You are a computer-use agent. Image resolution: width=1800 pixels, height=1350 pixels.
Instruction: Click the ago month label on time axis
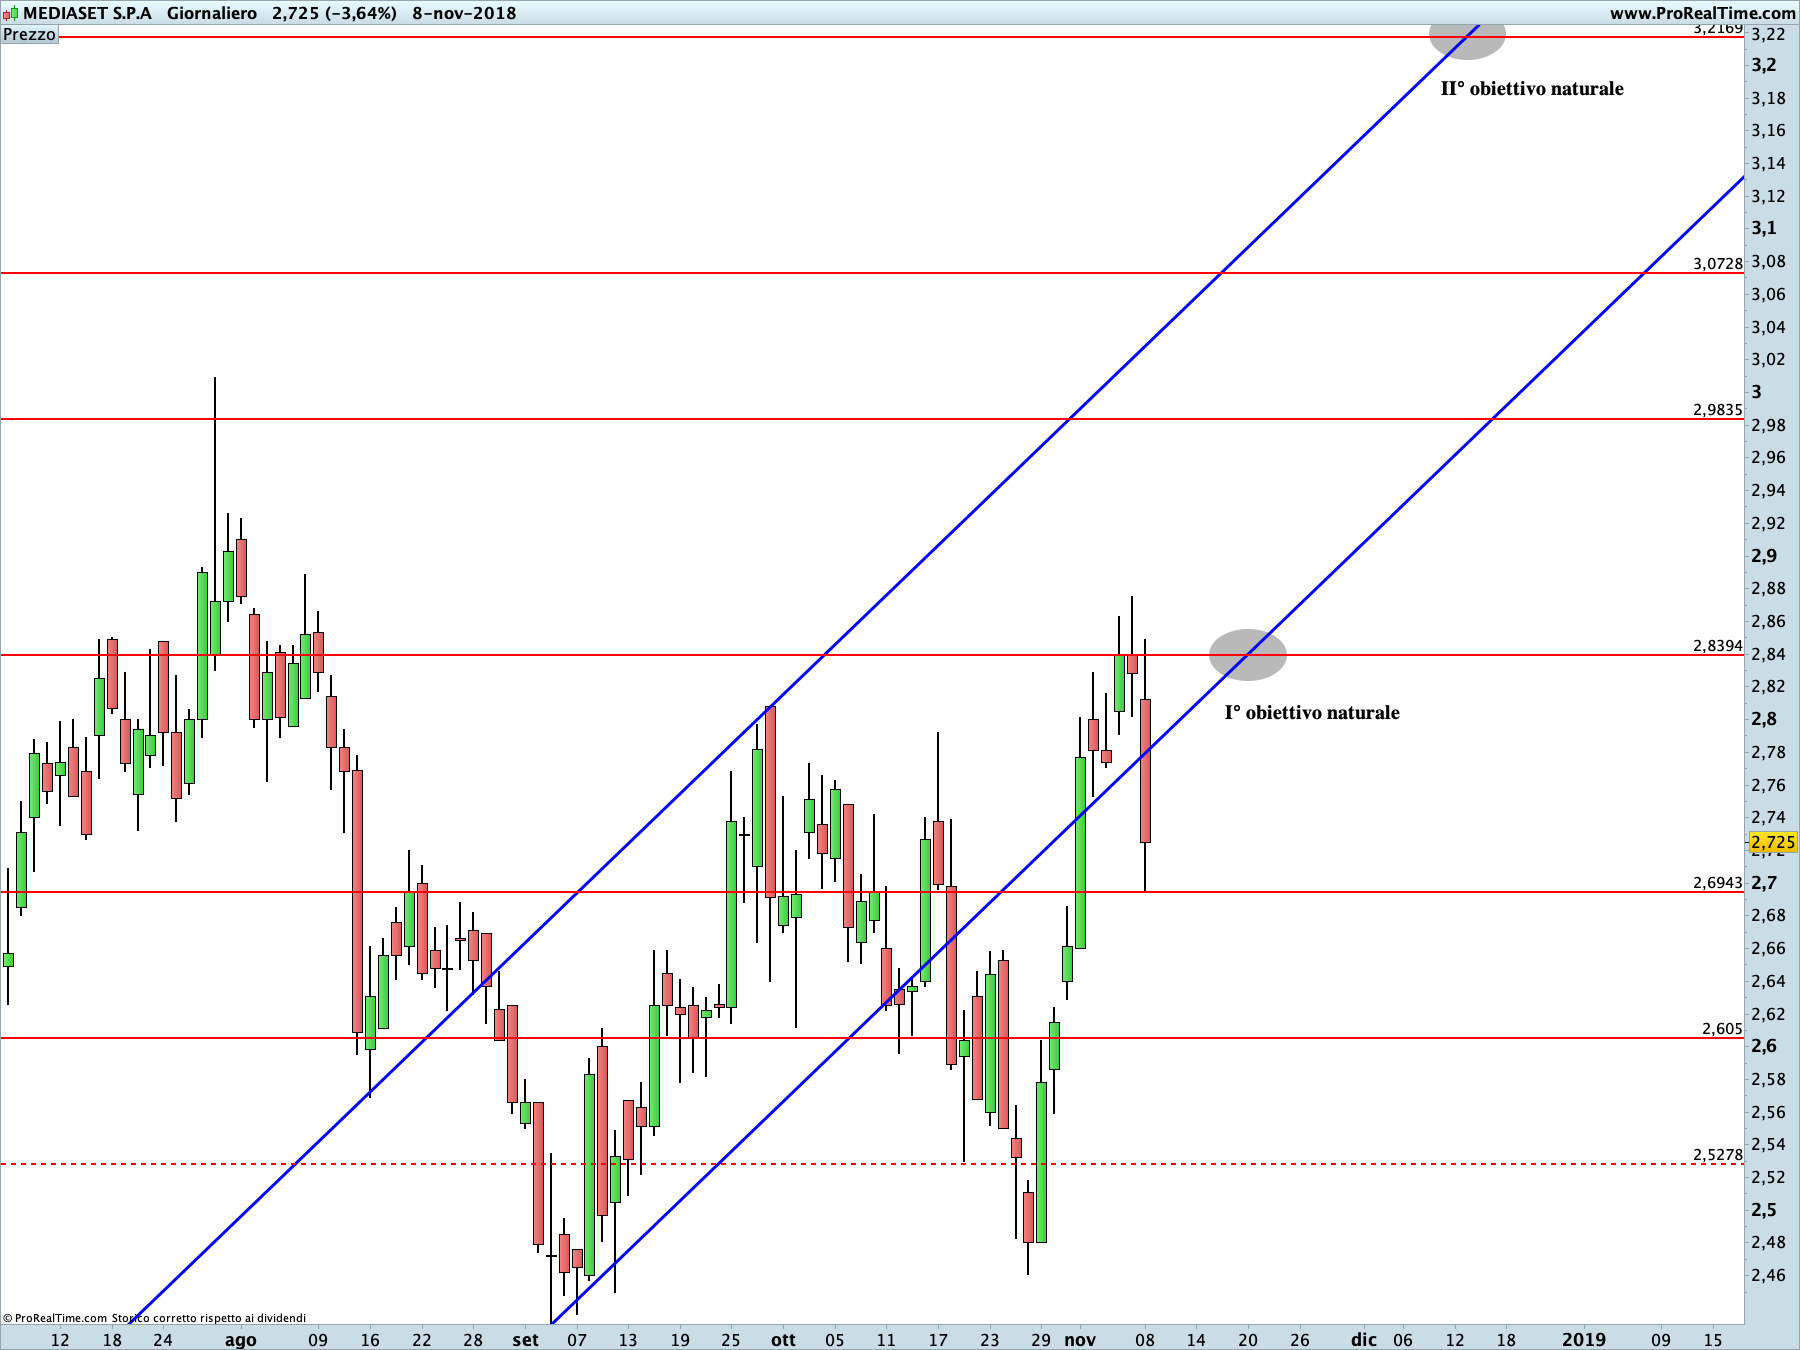pyautogui.click(x=241, y=1340)
